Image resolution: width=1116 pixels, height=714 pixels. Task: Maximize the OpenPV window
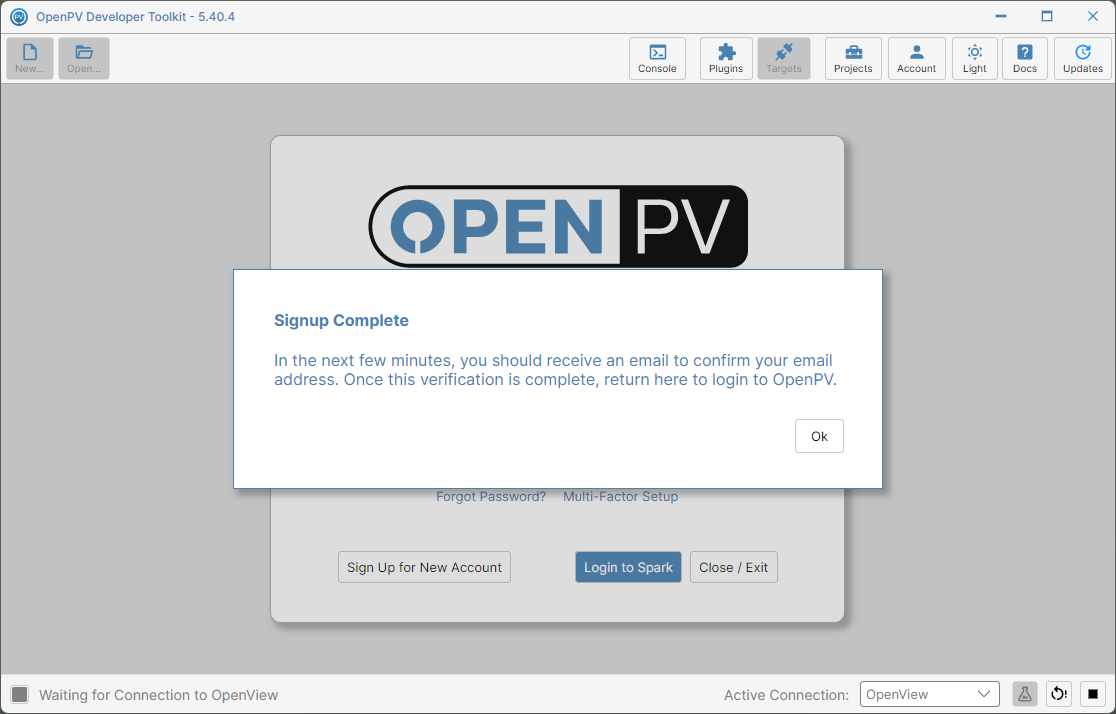tap(1047, 16)
